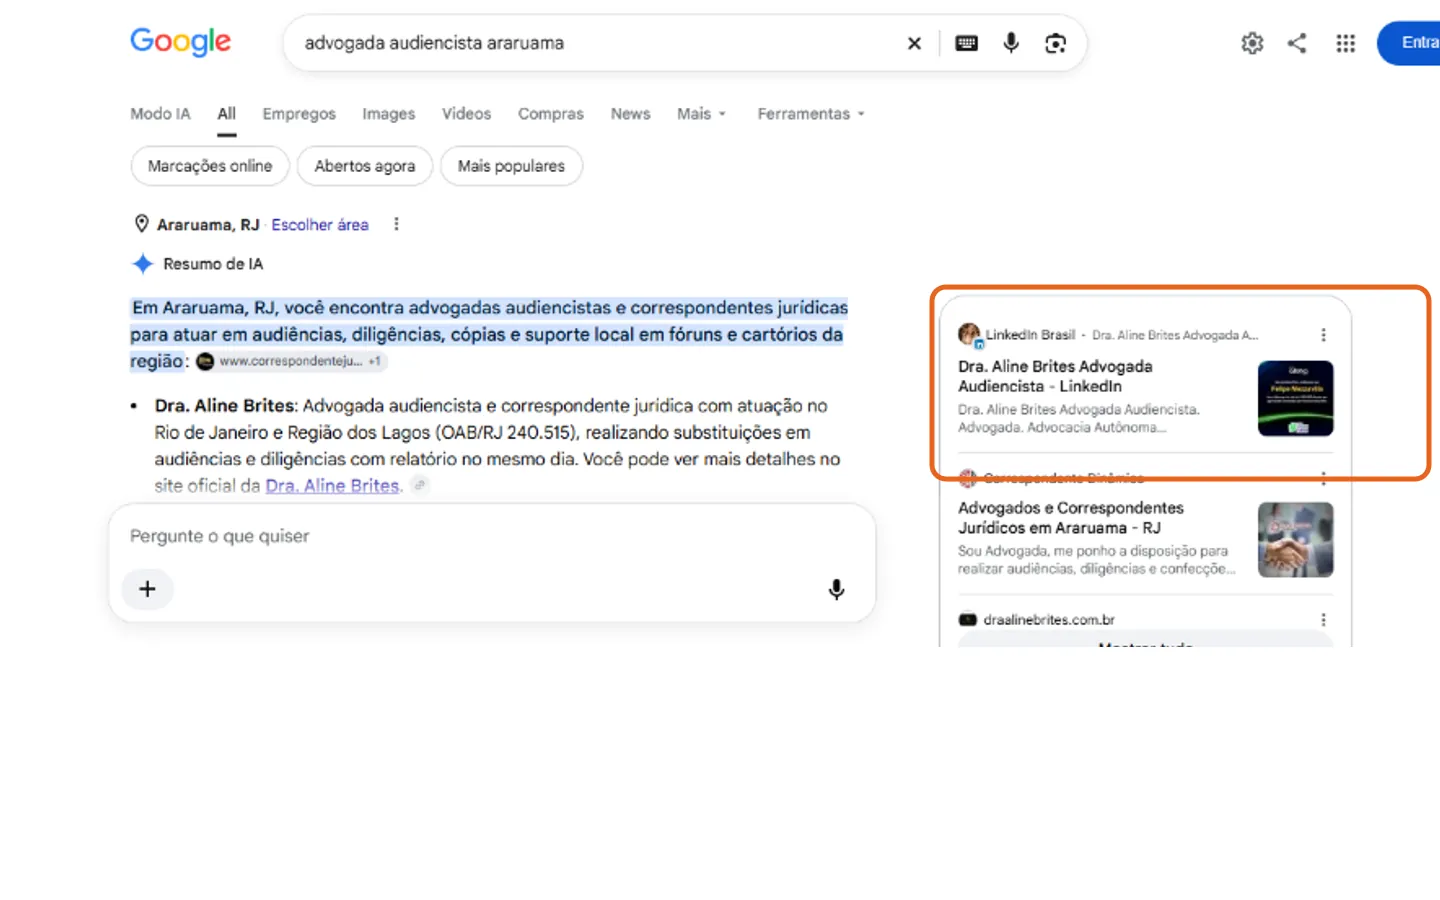Click the handshake thumbnail image
Image resolution: width=1440 pixels, height=900 pixels.
click(1295, 540)
